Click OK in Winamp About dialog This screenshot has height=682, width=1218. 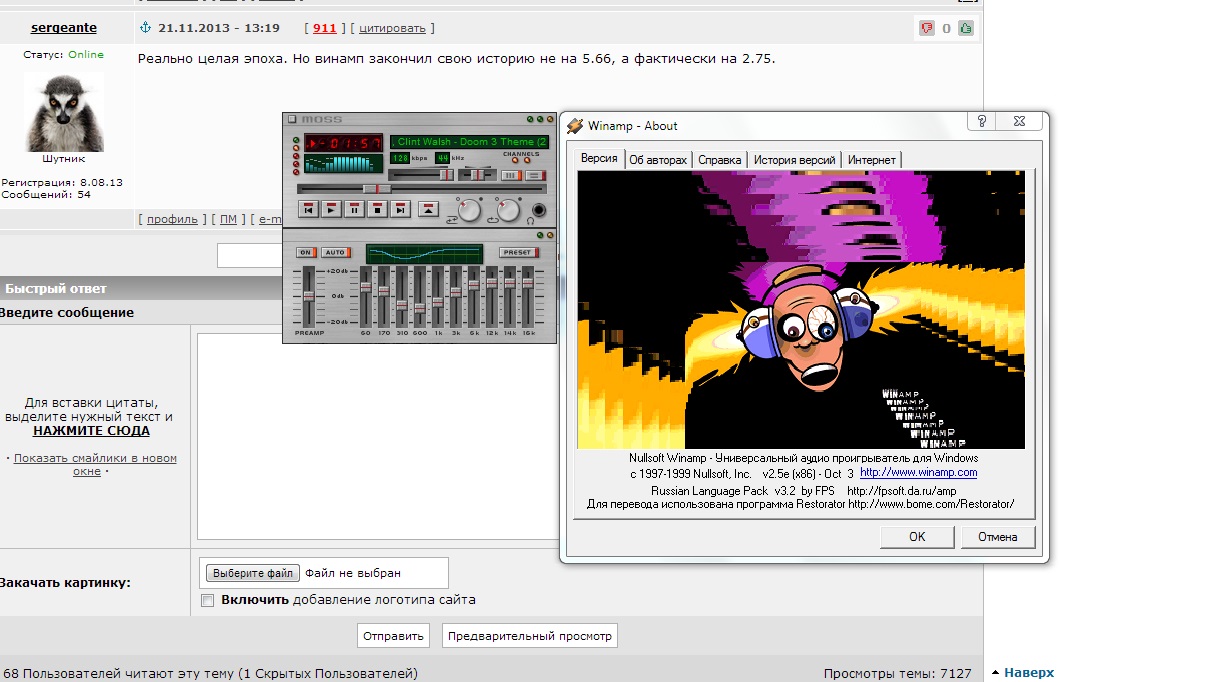click(x=917, y=537)
